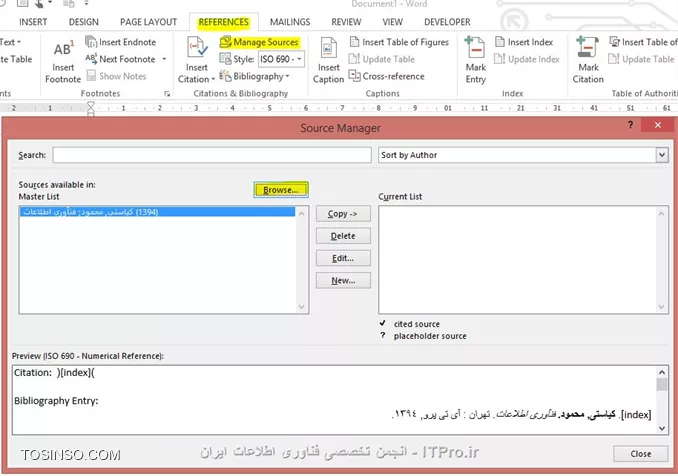Click the Search input field

point(212,155)
